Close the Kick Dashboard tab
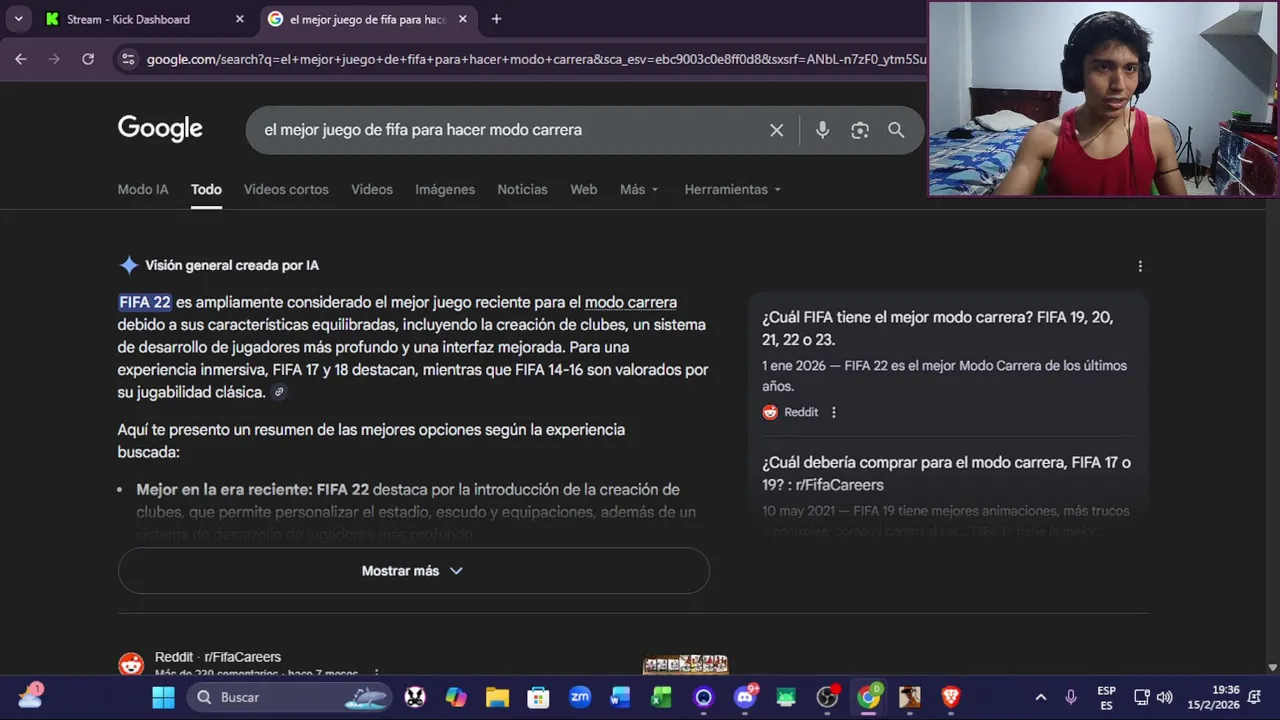 (239, 19)
